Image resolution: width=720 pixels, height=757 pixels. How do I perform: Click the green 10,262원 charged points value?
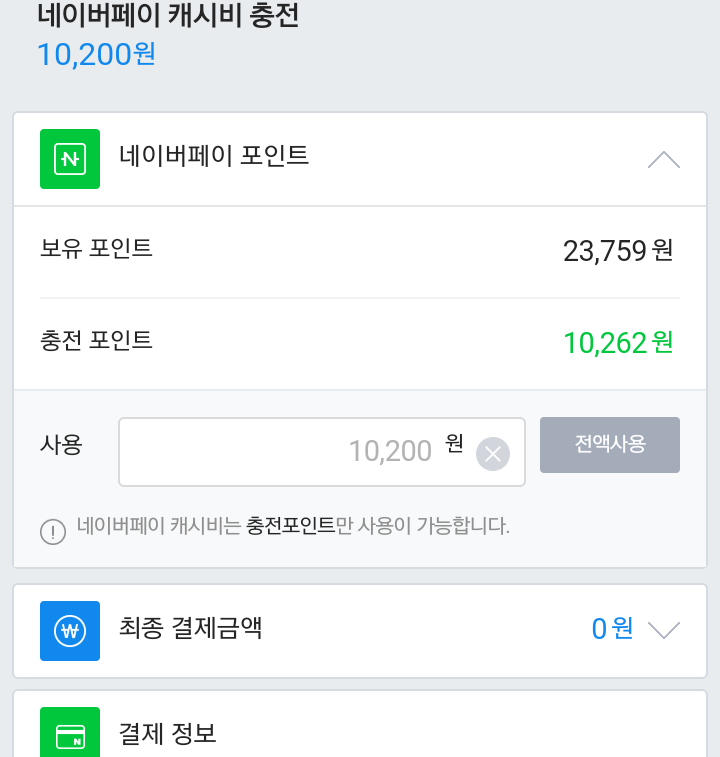618,343
